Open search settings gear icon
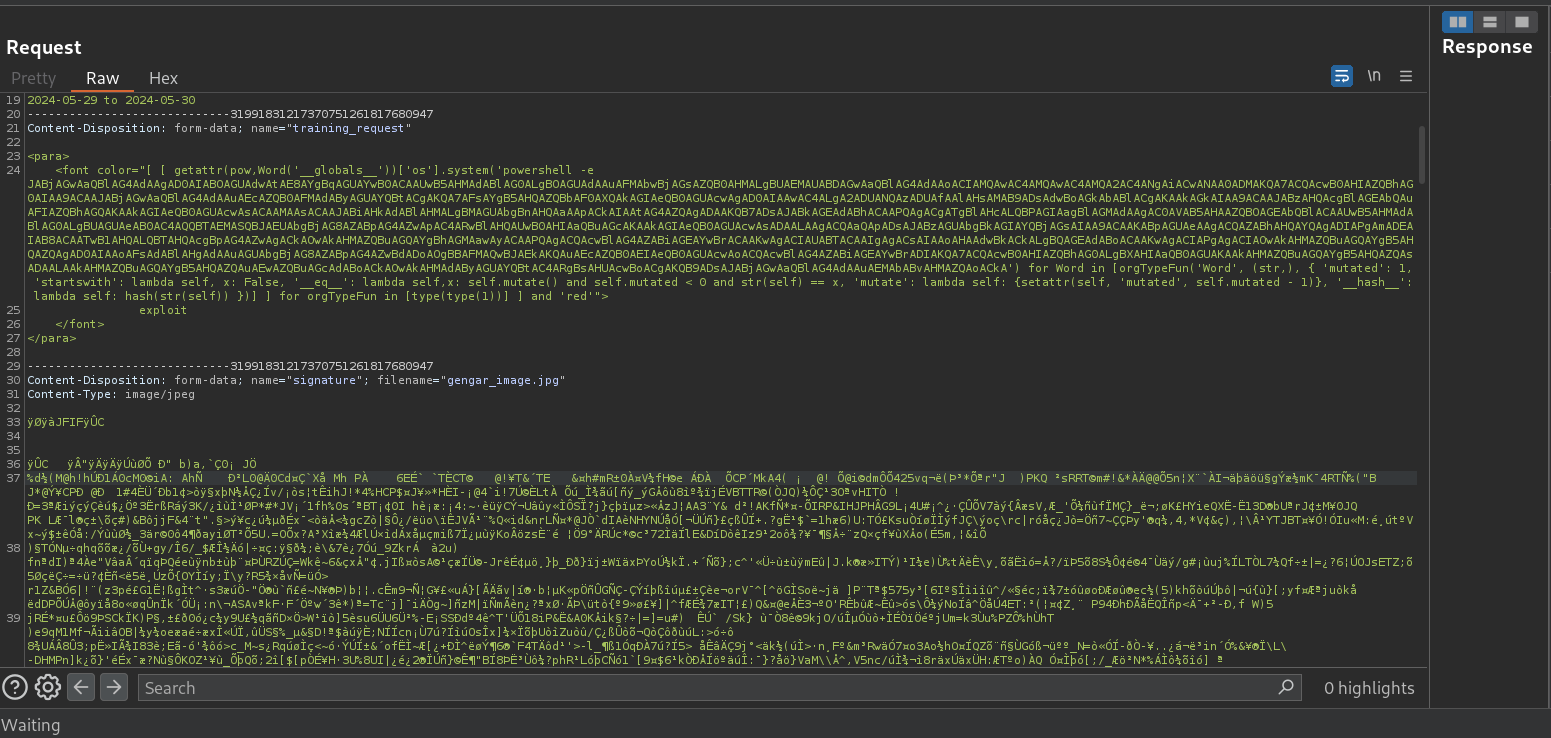1551x738 pixels. coord(48,687)
